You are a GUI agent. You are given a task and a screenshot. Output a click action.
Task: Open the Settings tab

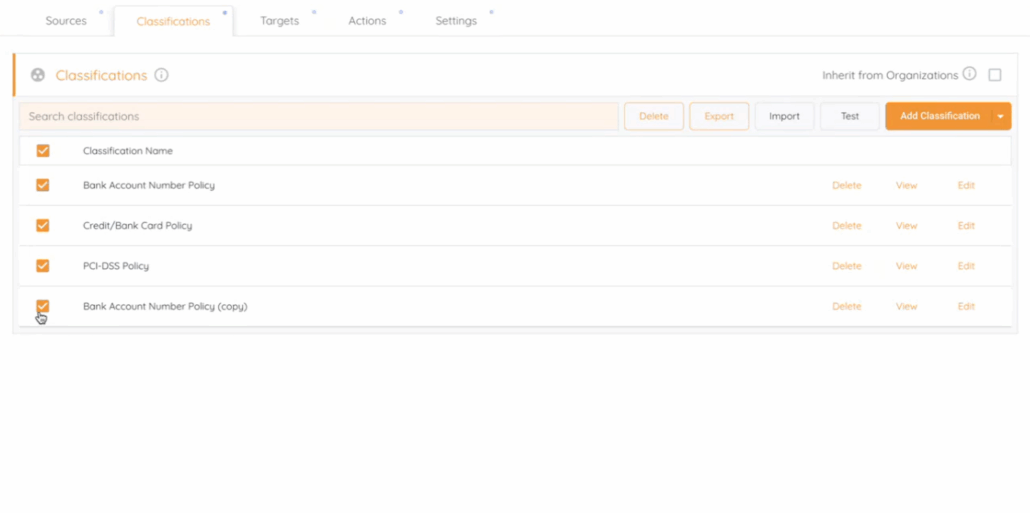point(456,21)
